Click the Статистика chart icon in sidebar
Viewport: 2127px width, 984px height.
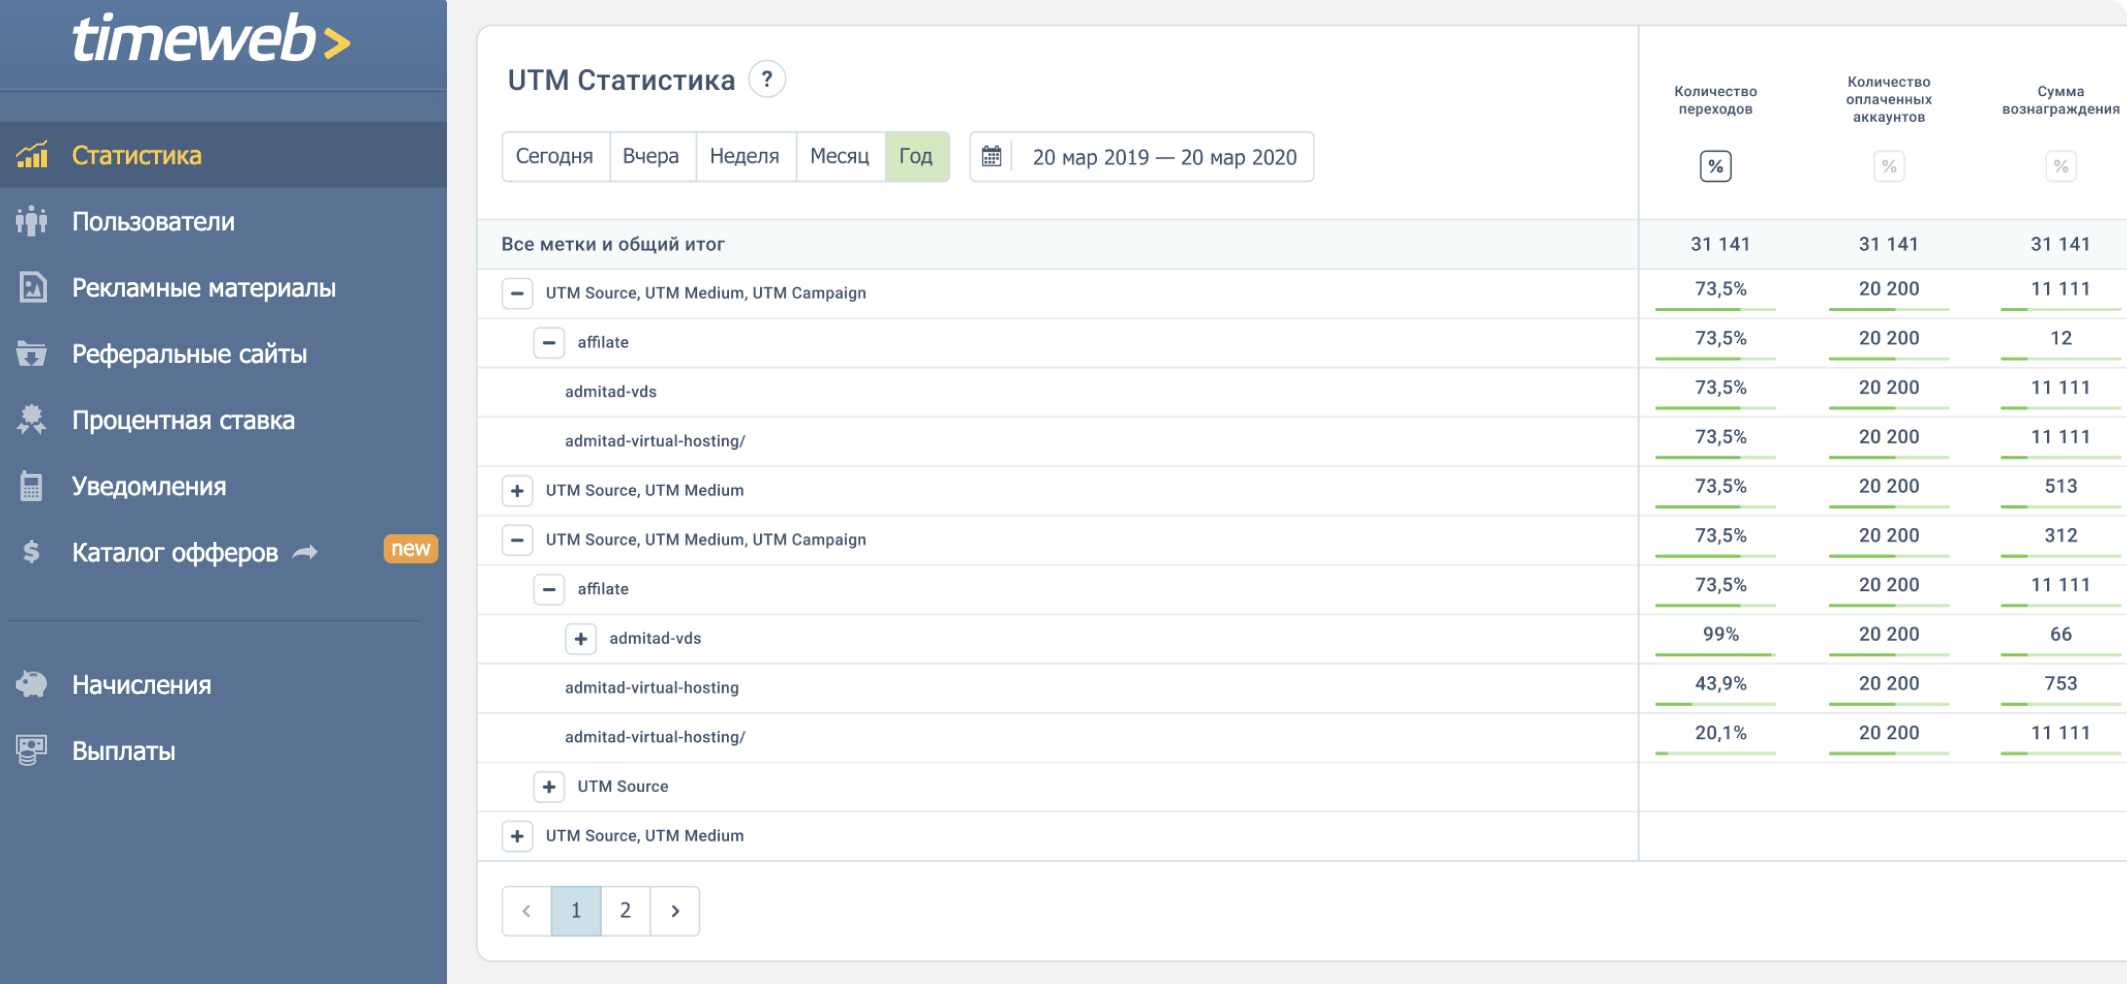click(32, 155)
